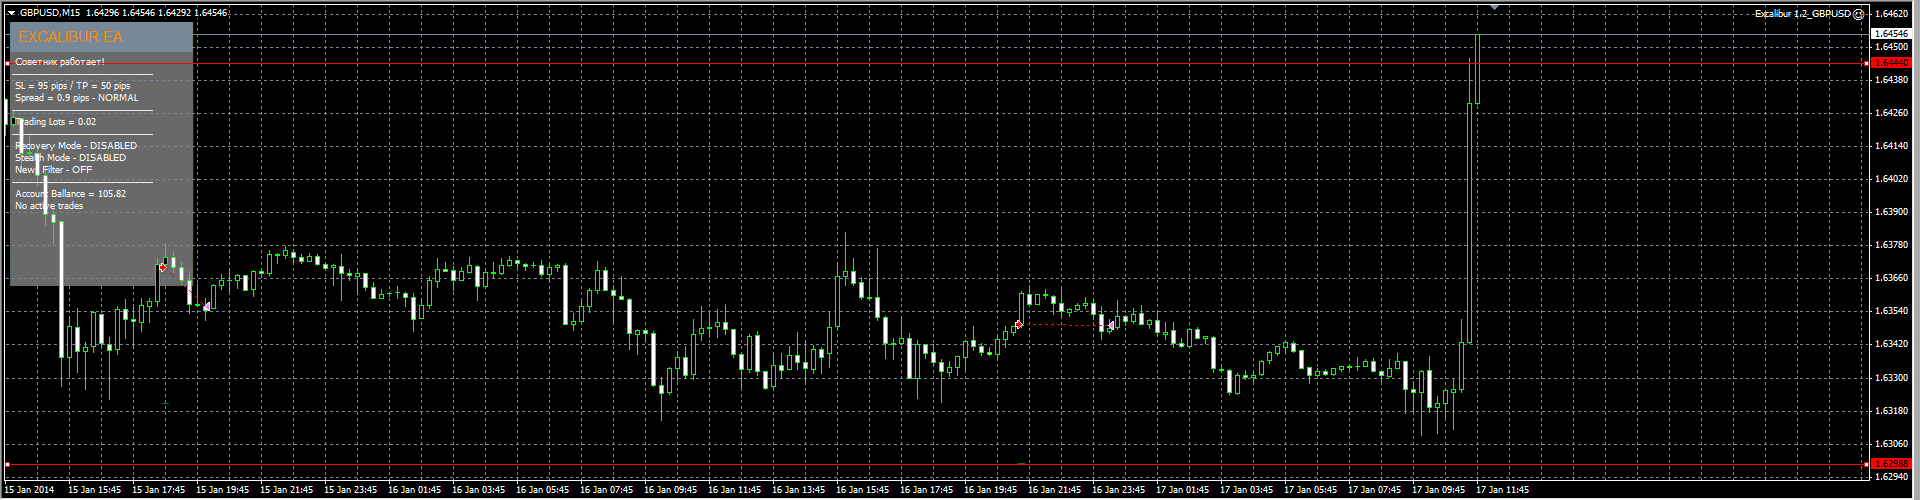Screen dimensions: 1920x500
Task: Click the 'Account Ballance = 105.82' line
Action: click(71, 194)
